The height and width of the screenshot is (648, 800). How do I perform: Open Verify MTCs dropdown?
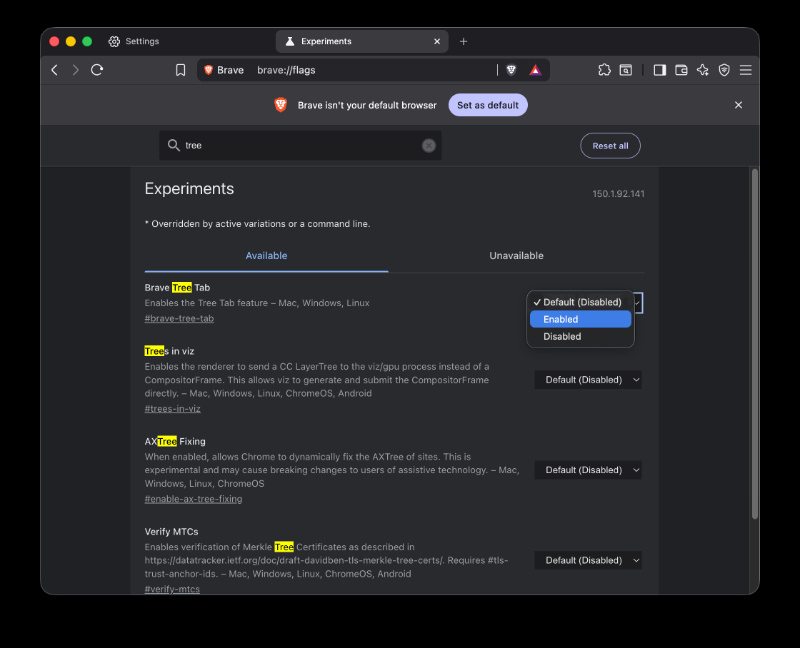pos(588,560)
